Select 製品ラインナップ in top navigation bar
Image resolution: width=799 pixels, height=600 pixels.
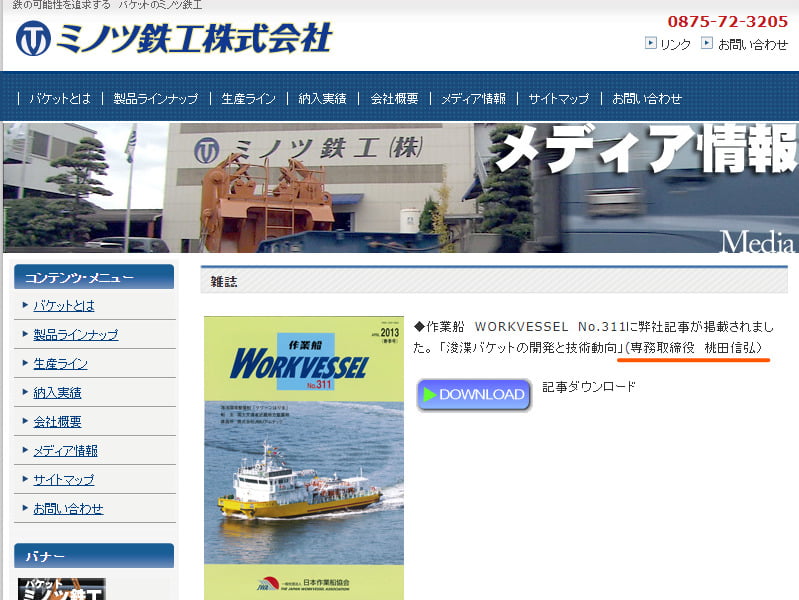tap(155, 98)
